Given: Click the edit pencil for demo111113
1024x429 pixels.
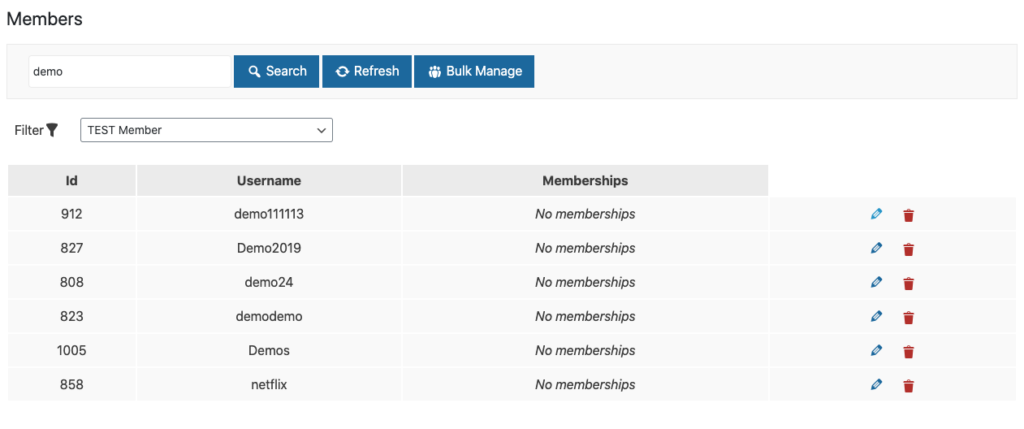Looking at the screenshot, I should (x=876, y=214).
